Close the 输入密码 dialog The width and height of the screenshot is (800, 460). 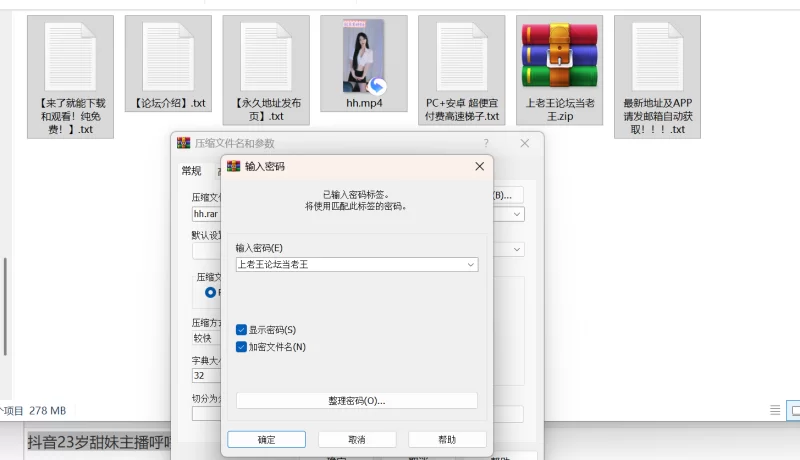coord(480,166)
